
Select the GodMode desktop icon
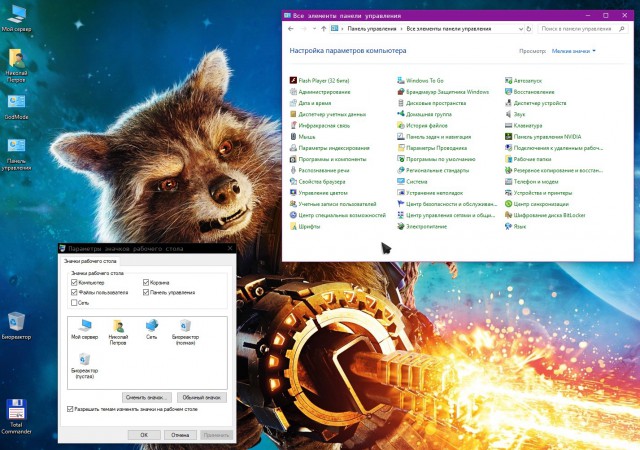(x=16, y=107)
